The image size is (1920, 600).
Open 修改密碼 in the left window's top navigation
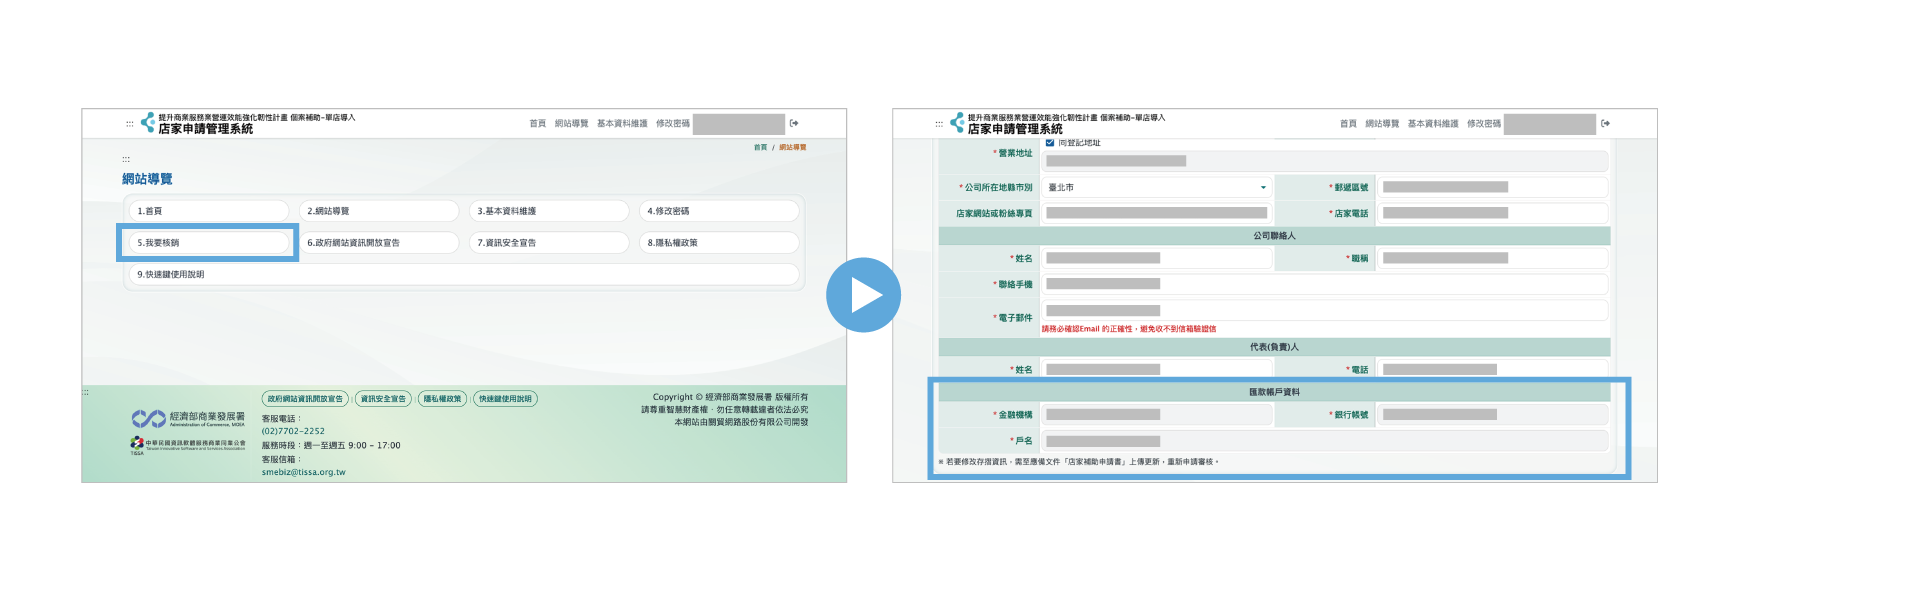[x=673, y=124]
